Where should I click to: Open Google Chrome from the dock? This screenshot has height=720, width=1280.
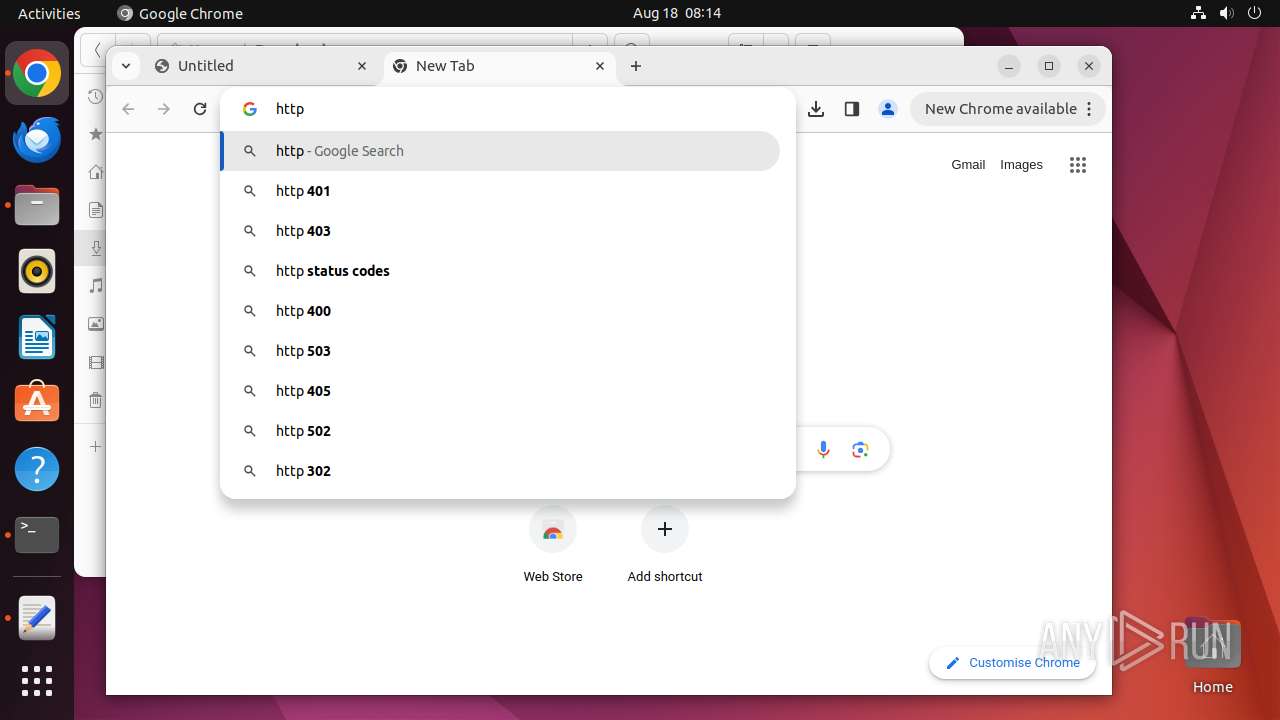pos(37,74)
